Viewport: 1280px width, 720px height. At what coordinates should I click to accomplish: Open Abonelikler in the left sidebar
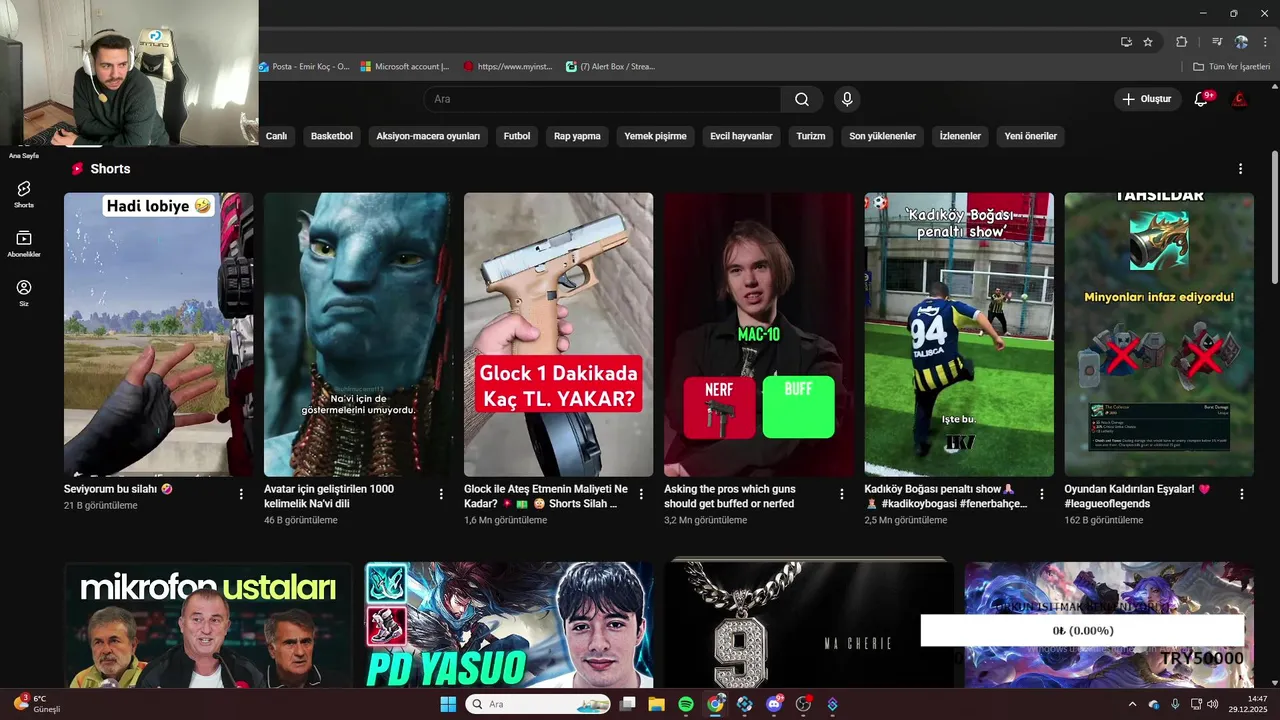[23, 244]
